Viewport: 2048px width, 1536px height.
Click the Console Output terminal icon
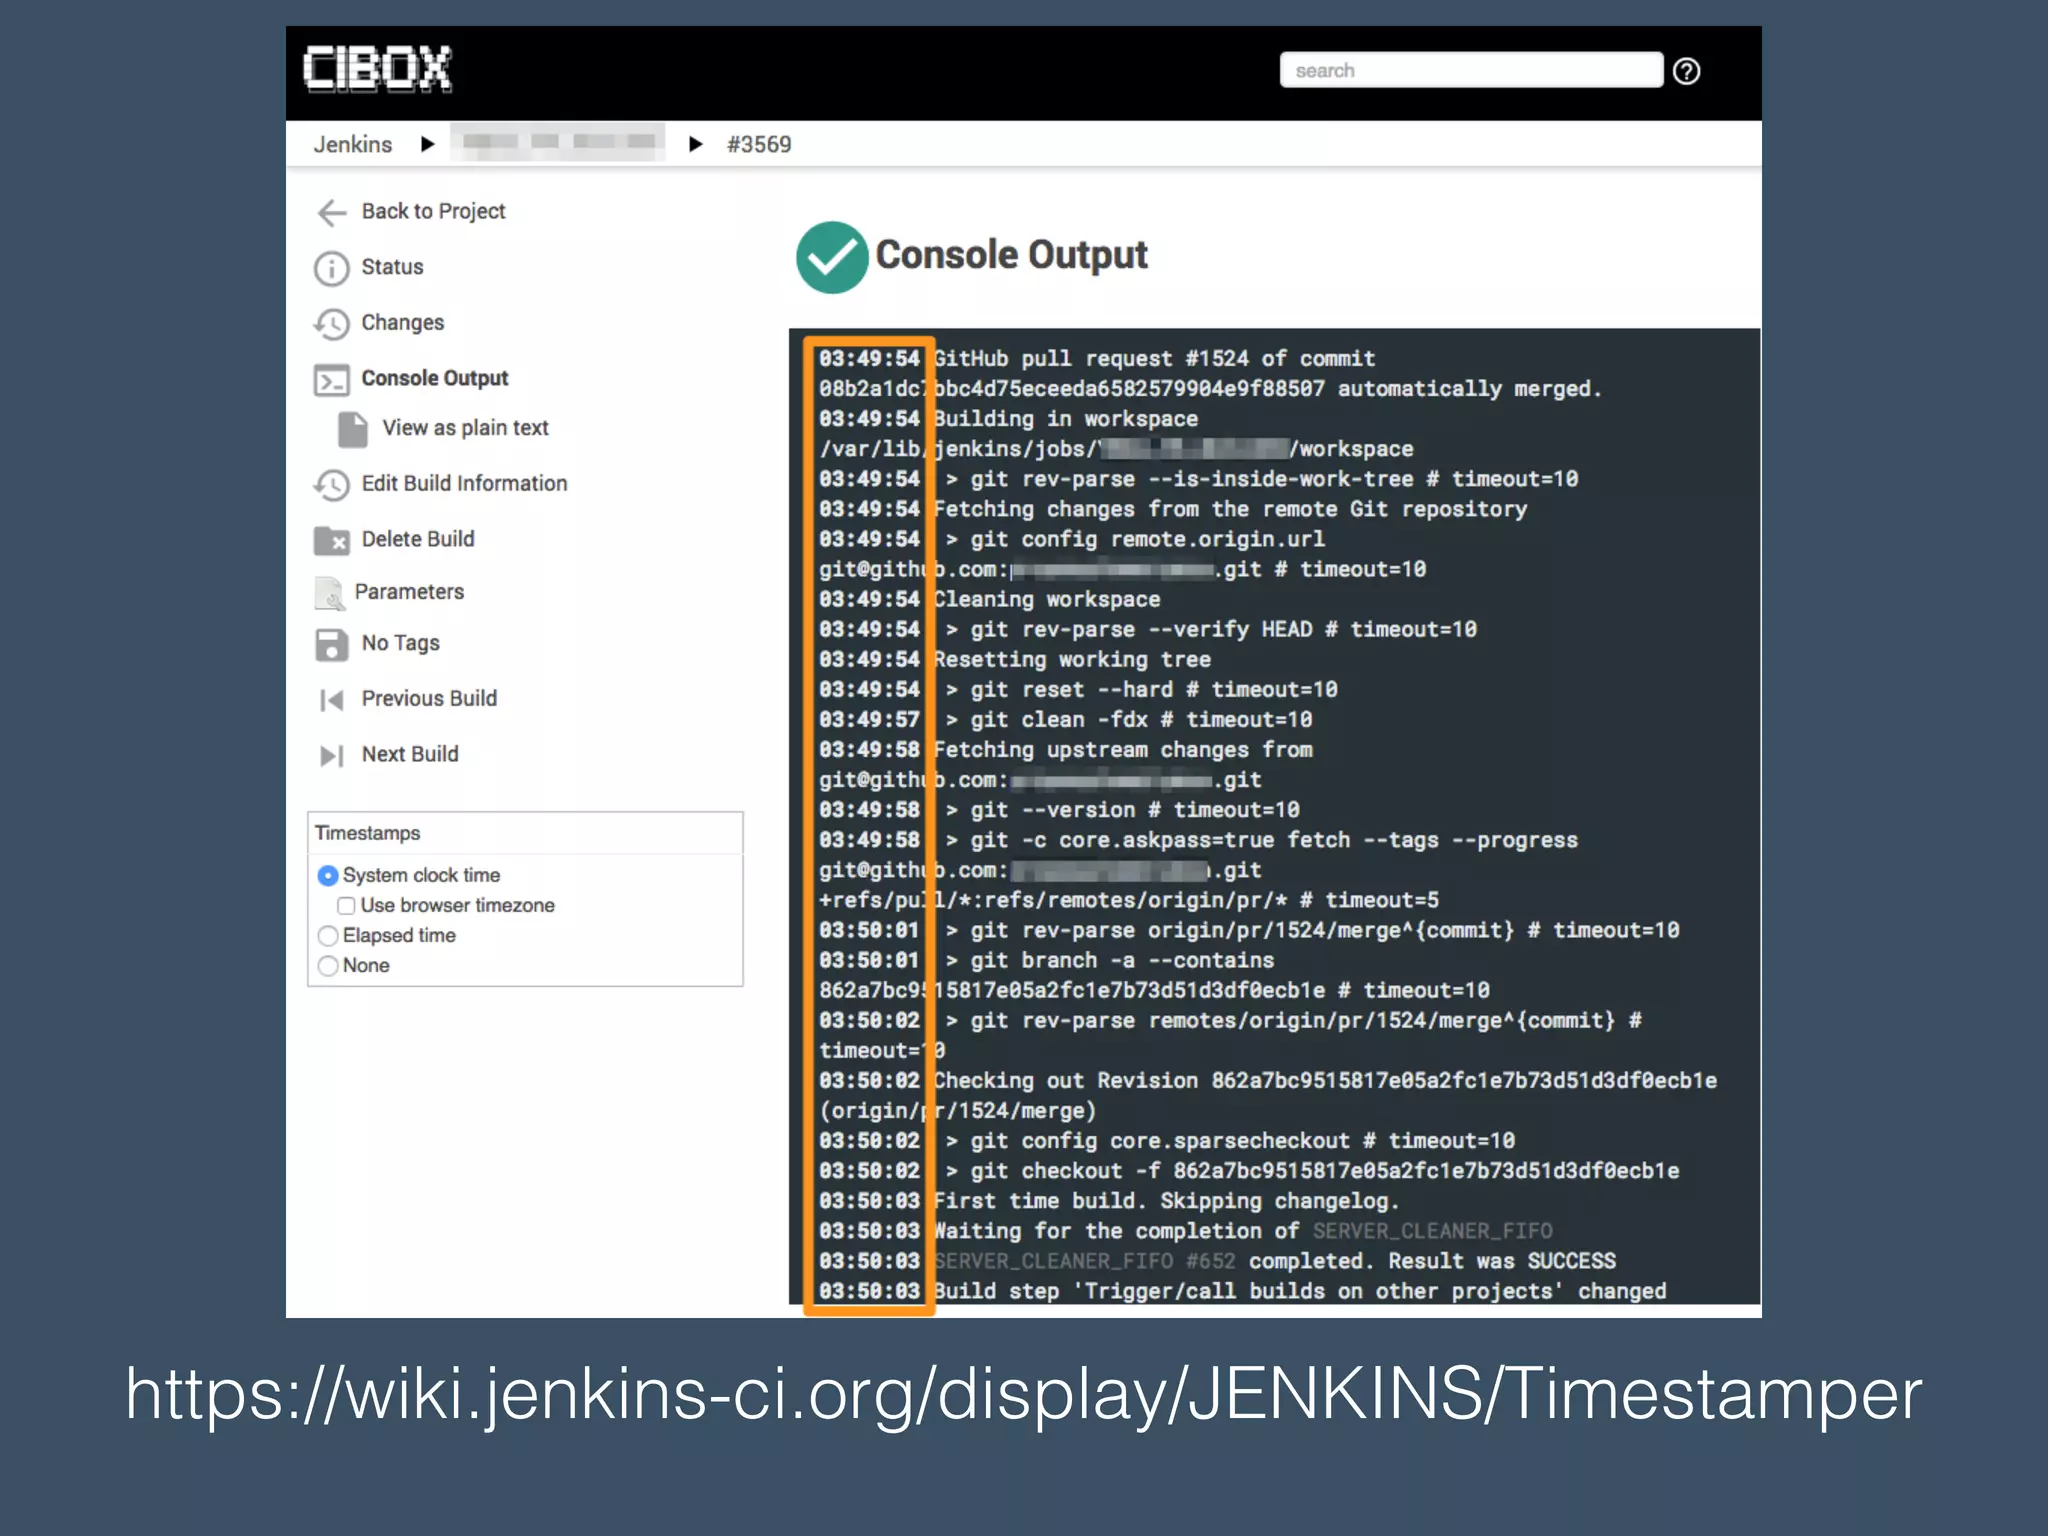click(332, 380)
